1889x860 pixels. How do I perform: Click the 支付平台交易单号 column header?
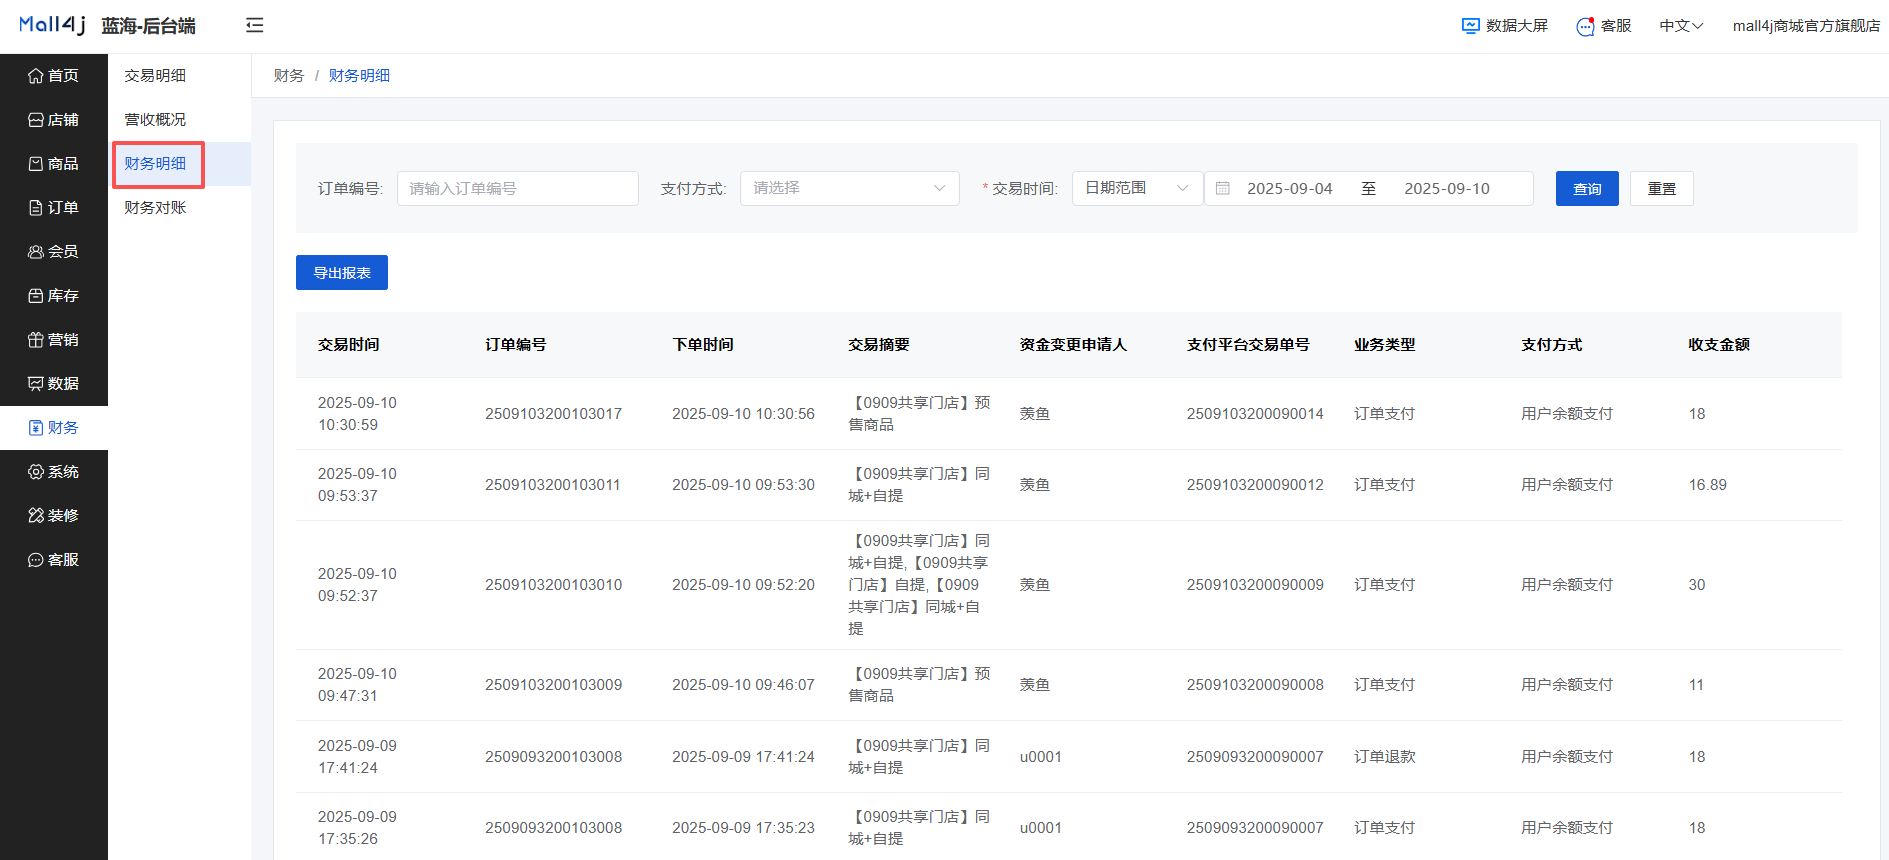[x=1248, y=345]
